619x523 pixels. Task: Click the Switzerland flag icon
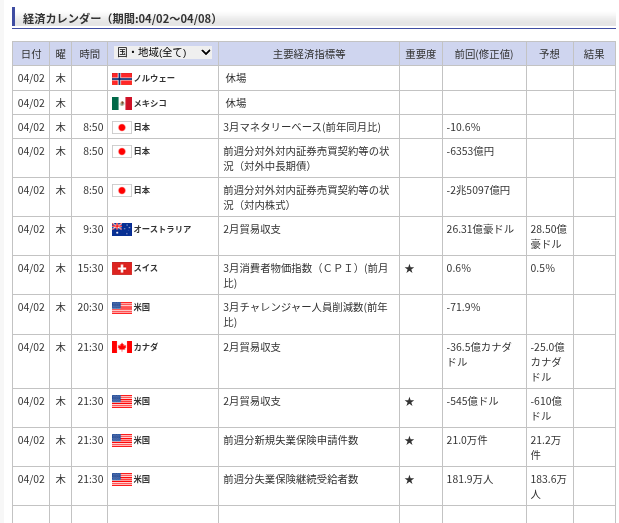(x=121, y=268)
